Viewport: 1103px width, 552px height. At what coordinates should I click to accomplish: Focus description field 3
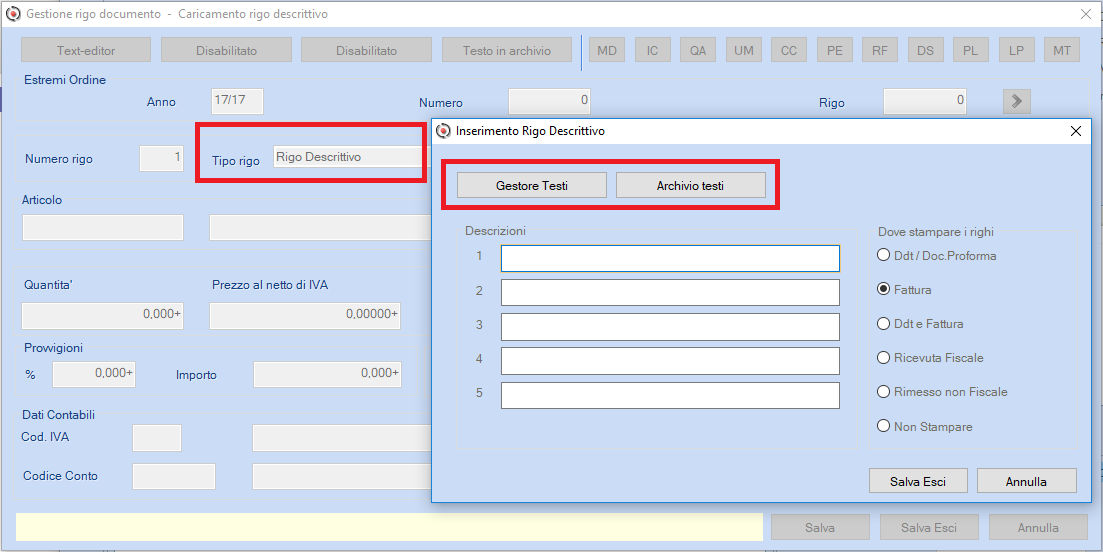click(670, 326)
